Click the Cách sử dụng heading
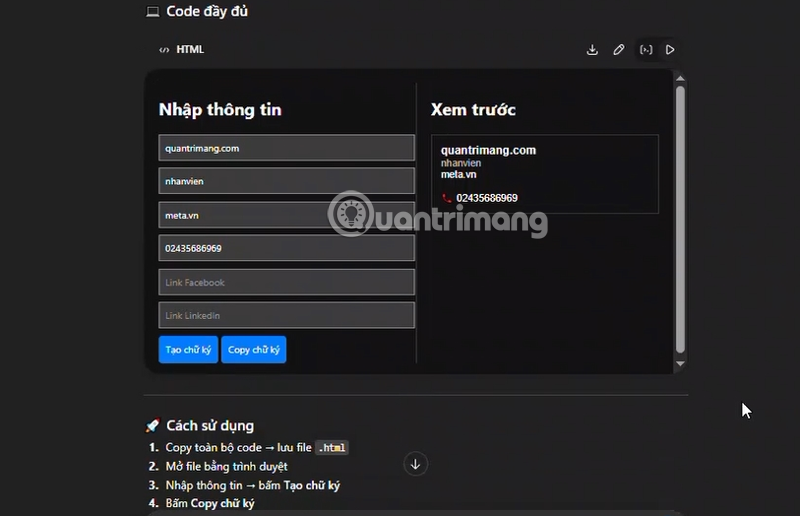Image resolution: width=800 pixels, height=516 pixels. [210, 426]
